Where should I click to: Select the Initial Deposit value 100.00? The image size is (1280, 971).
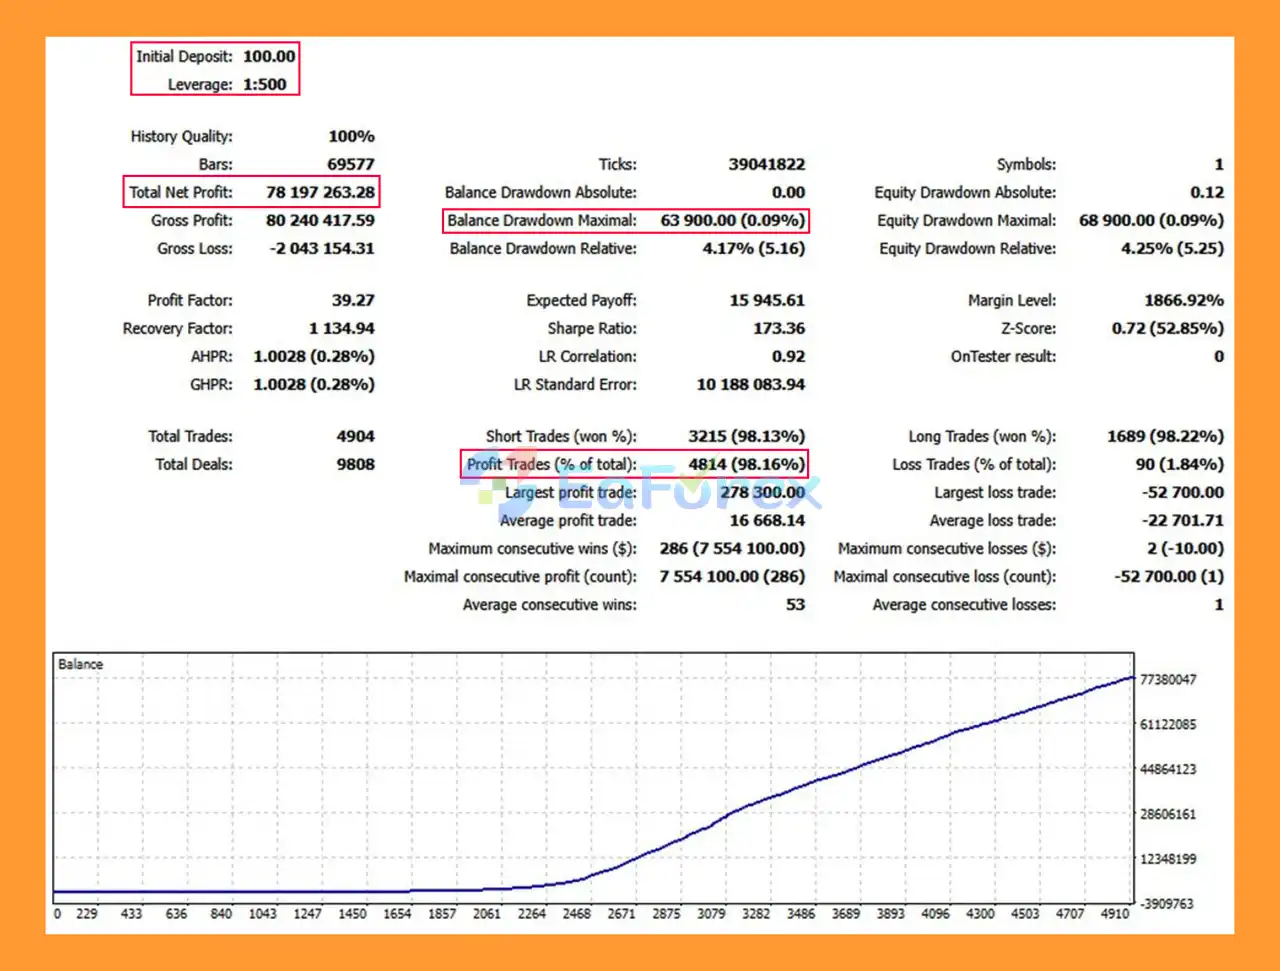269,56
